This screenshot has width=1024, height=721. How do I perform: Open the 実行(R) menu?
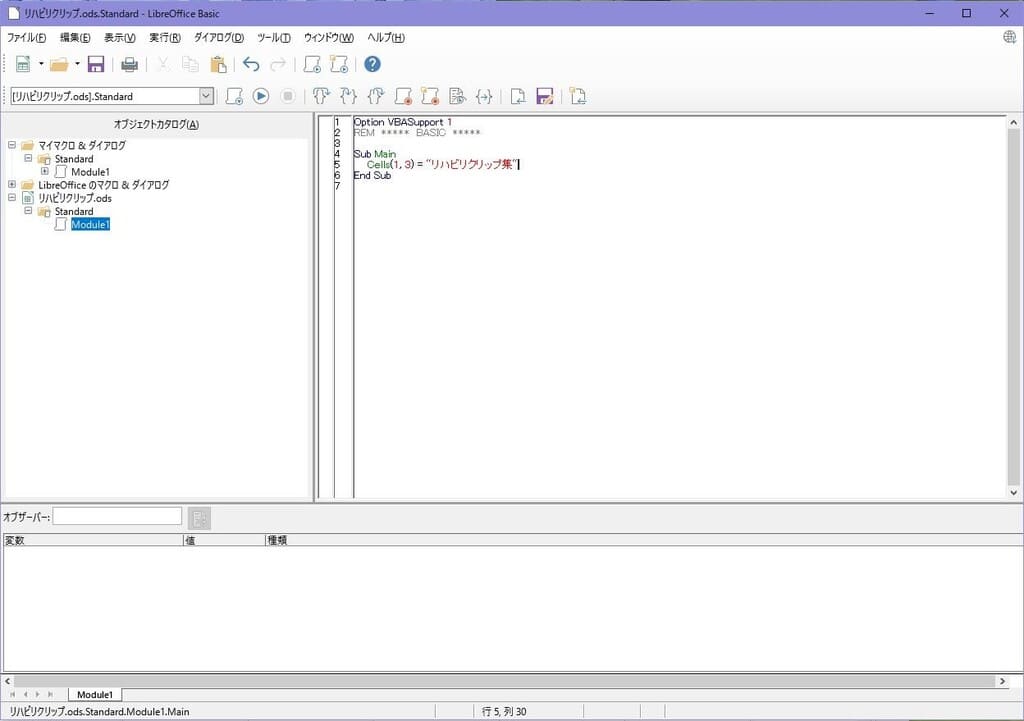point(165,38)
